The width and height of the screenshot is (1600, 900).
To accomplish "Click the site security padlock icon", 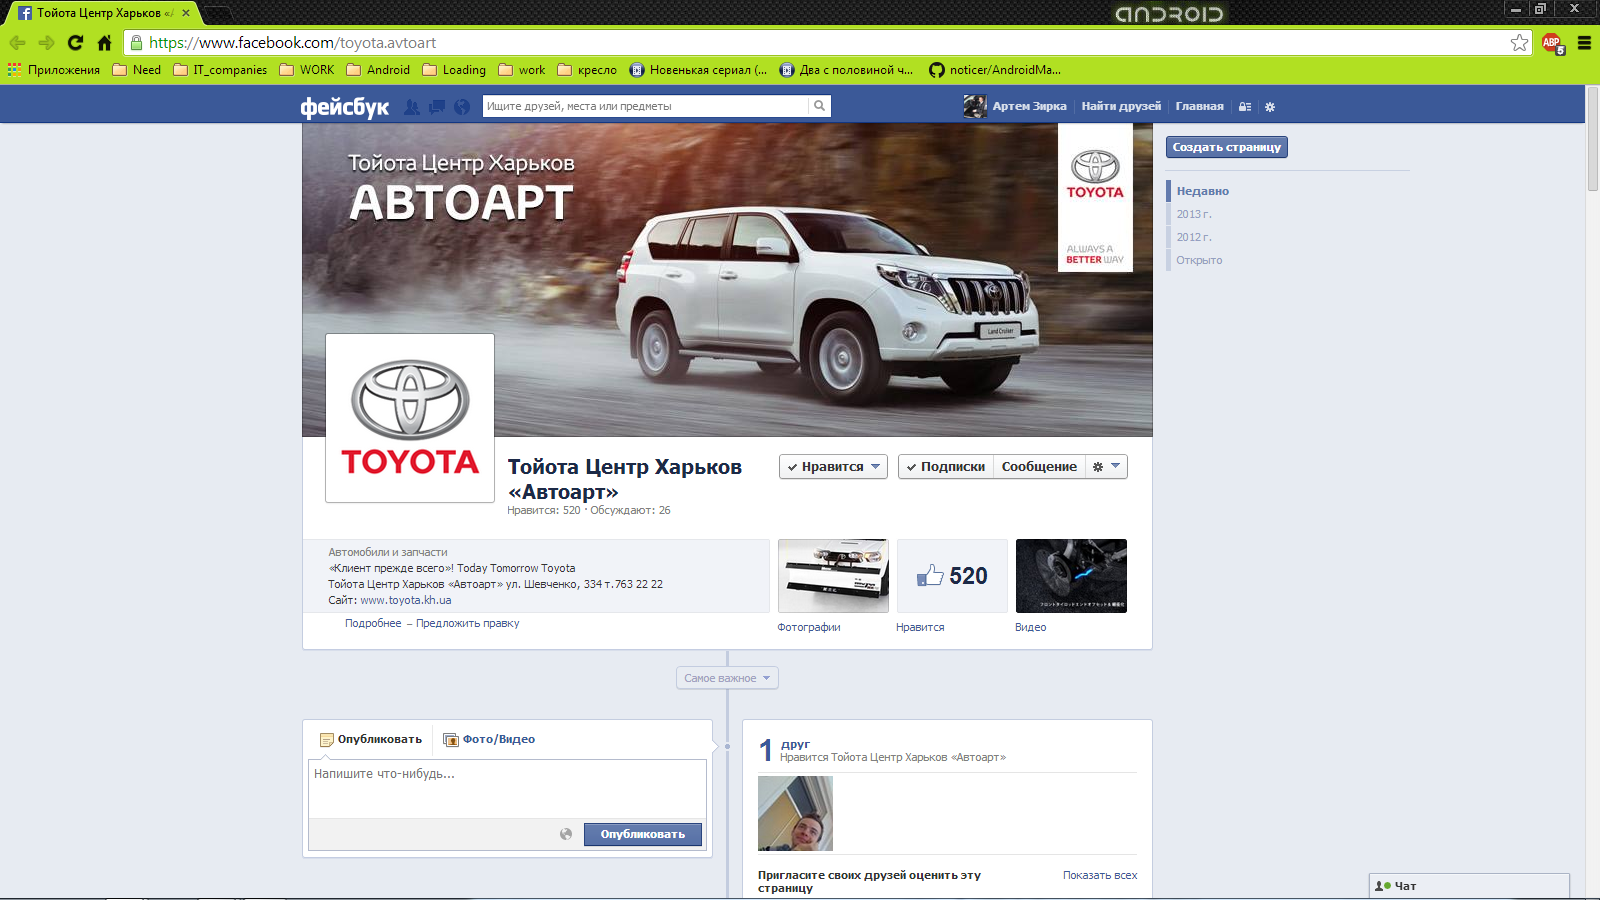I will click(137, 43).
